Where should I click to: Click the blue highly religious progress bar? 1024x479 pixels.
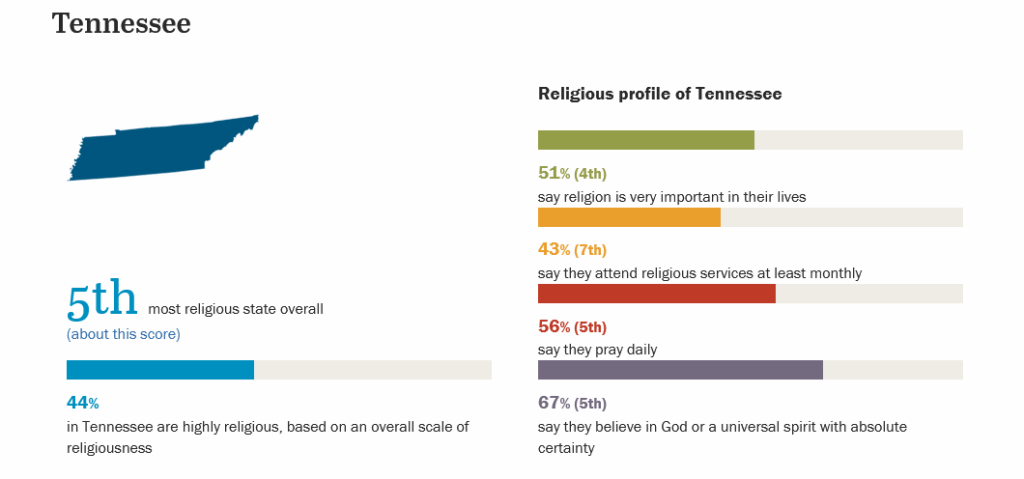(160, 370)
